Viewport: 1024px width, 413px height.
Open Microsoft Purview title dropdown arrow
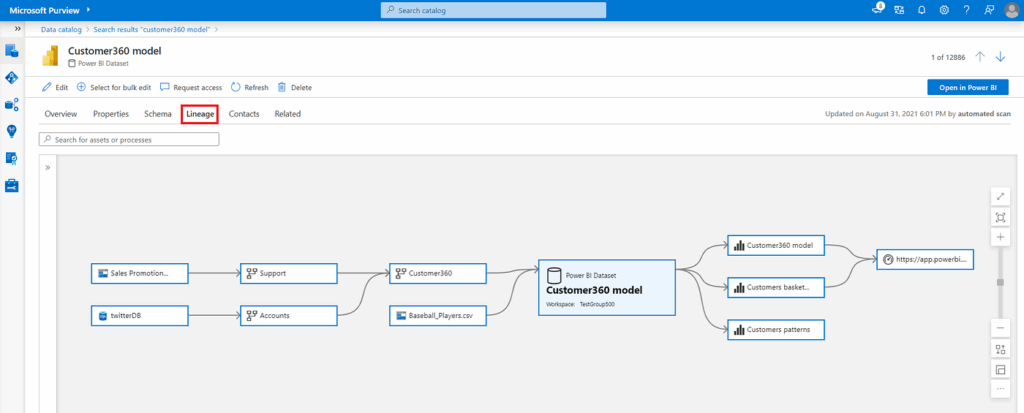coord(88,10)
